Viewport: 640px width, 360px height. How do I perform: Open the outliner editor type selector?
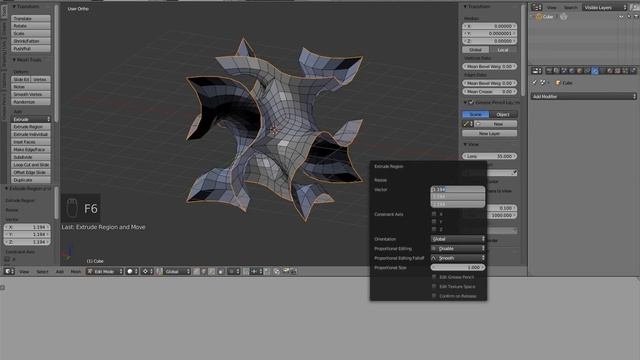536,7
